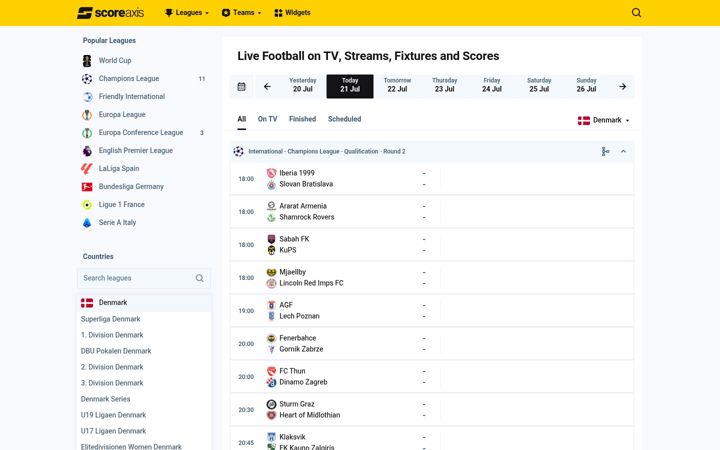Viewport: 720px width, 450px height.
Task: Click the LaLiga Spain logo icon
Action: pyautogui.click(x=87, y=169)
